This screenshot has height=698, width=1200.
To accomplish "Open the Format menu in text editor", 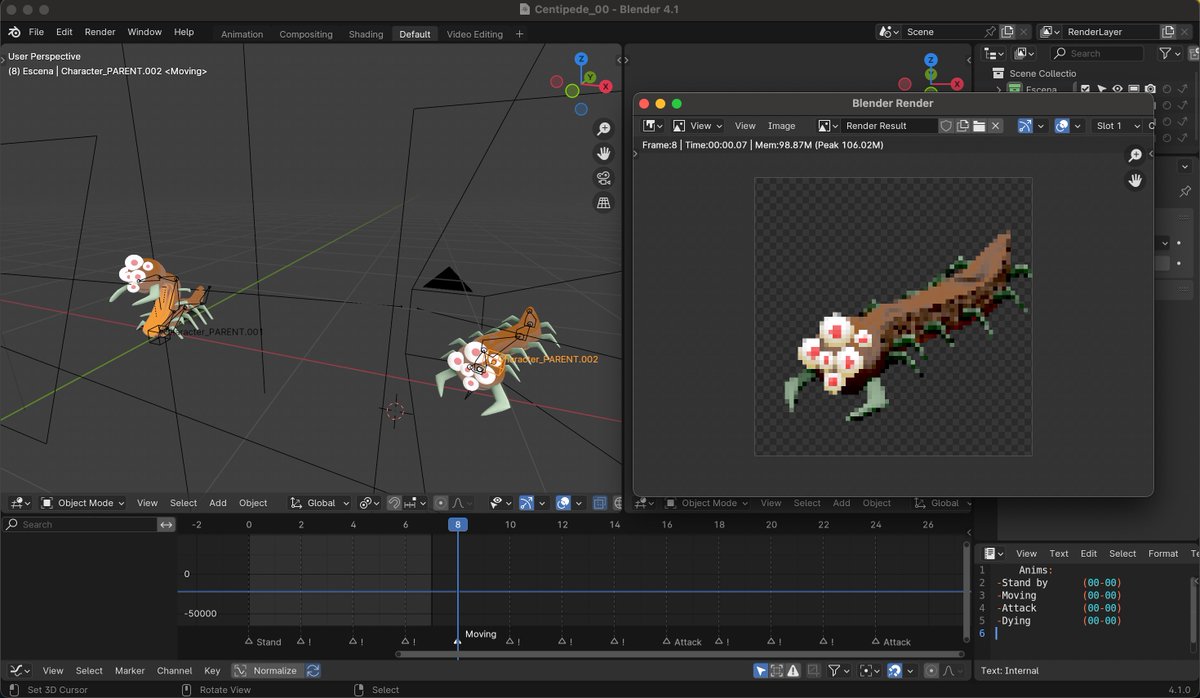I will click(x=1163, y=553).
